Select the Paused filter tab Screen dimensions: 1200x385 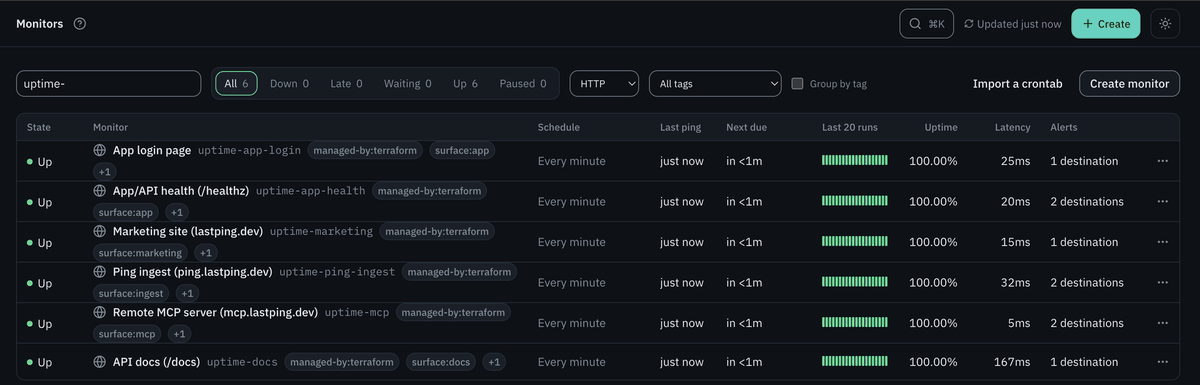[x=523, y=84]
